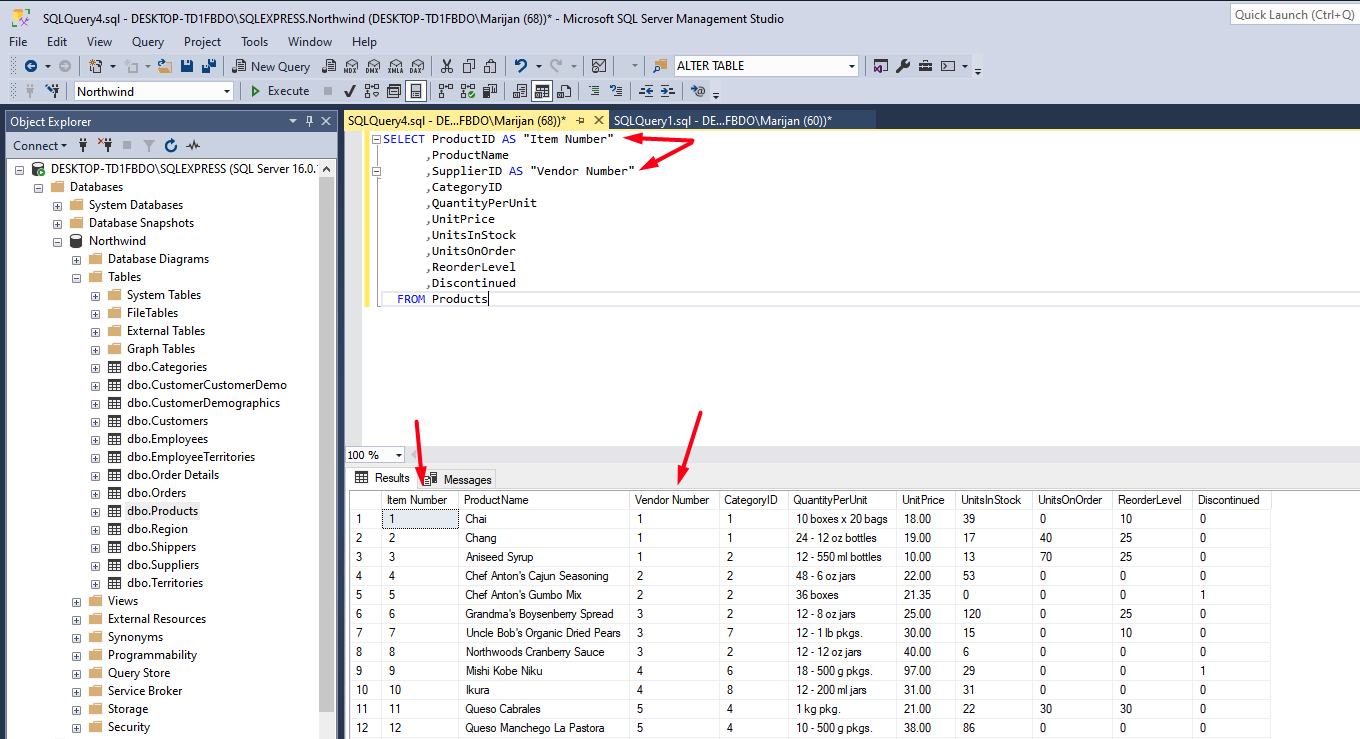Click the Disconnect icon in Object Explorer
This screenshot has height=739, width=1360.
click(x=104, y=145)
